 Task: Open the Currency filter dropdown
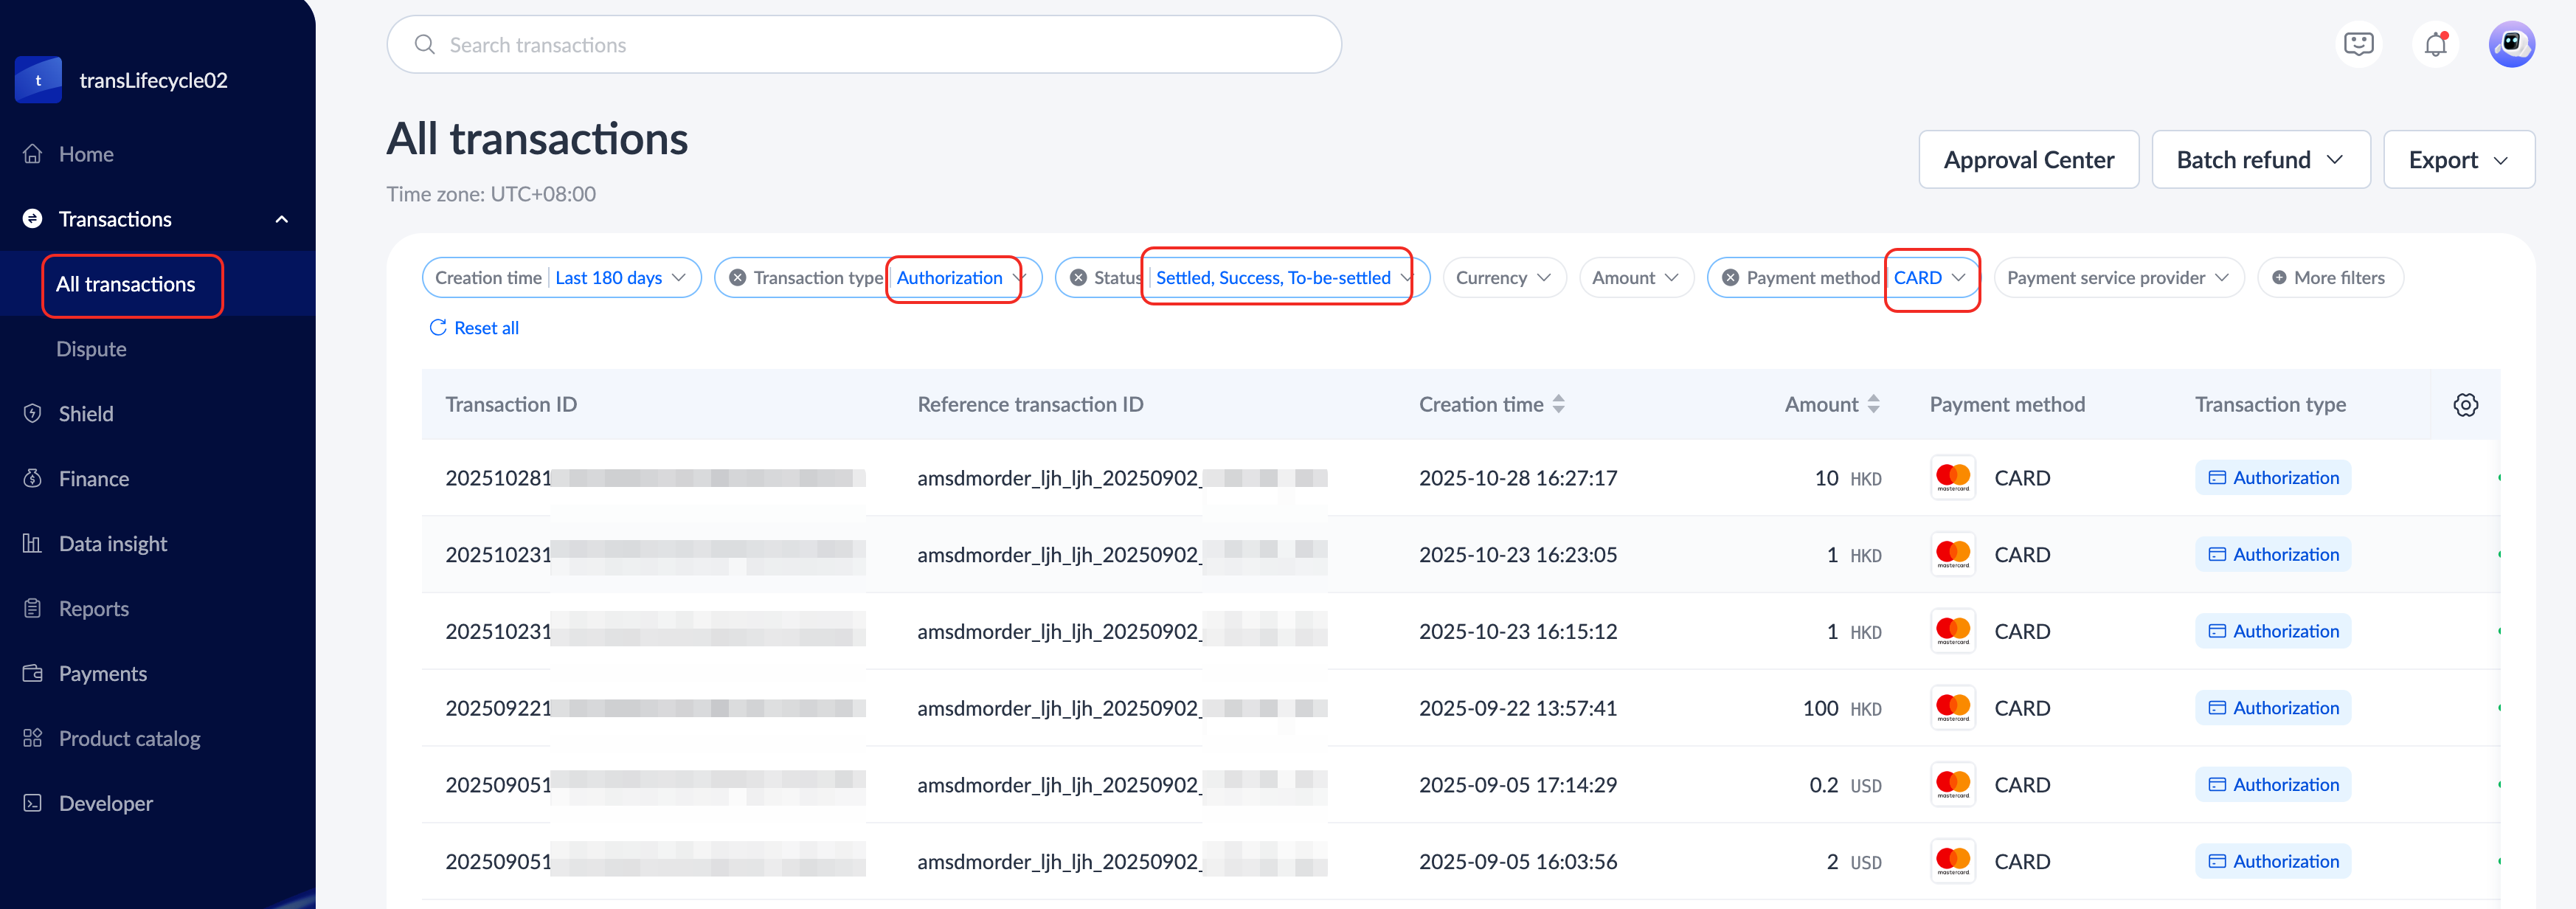[x=1503, y=278]
